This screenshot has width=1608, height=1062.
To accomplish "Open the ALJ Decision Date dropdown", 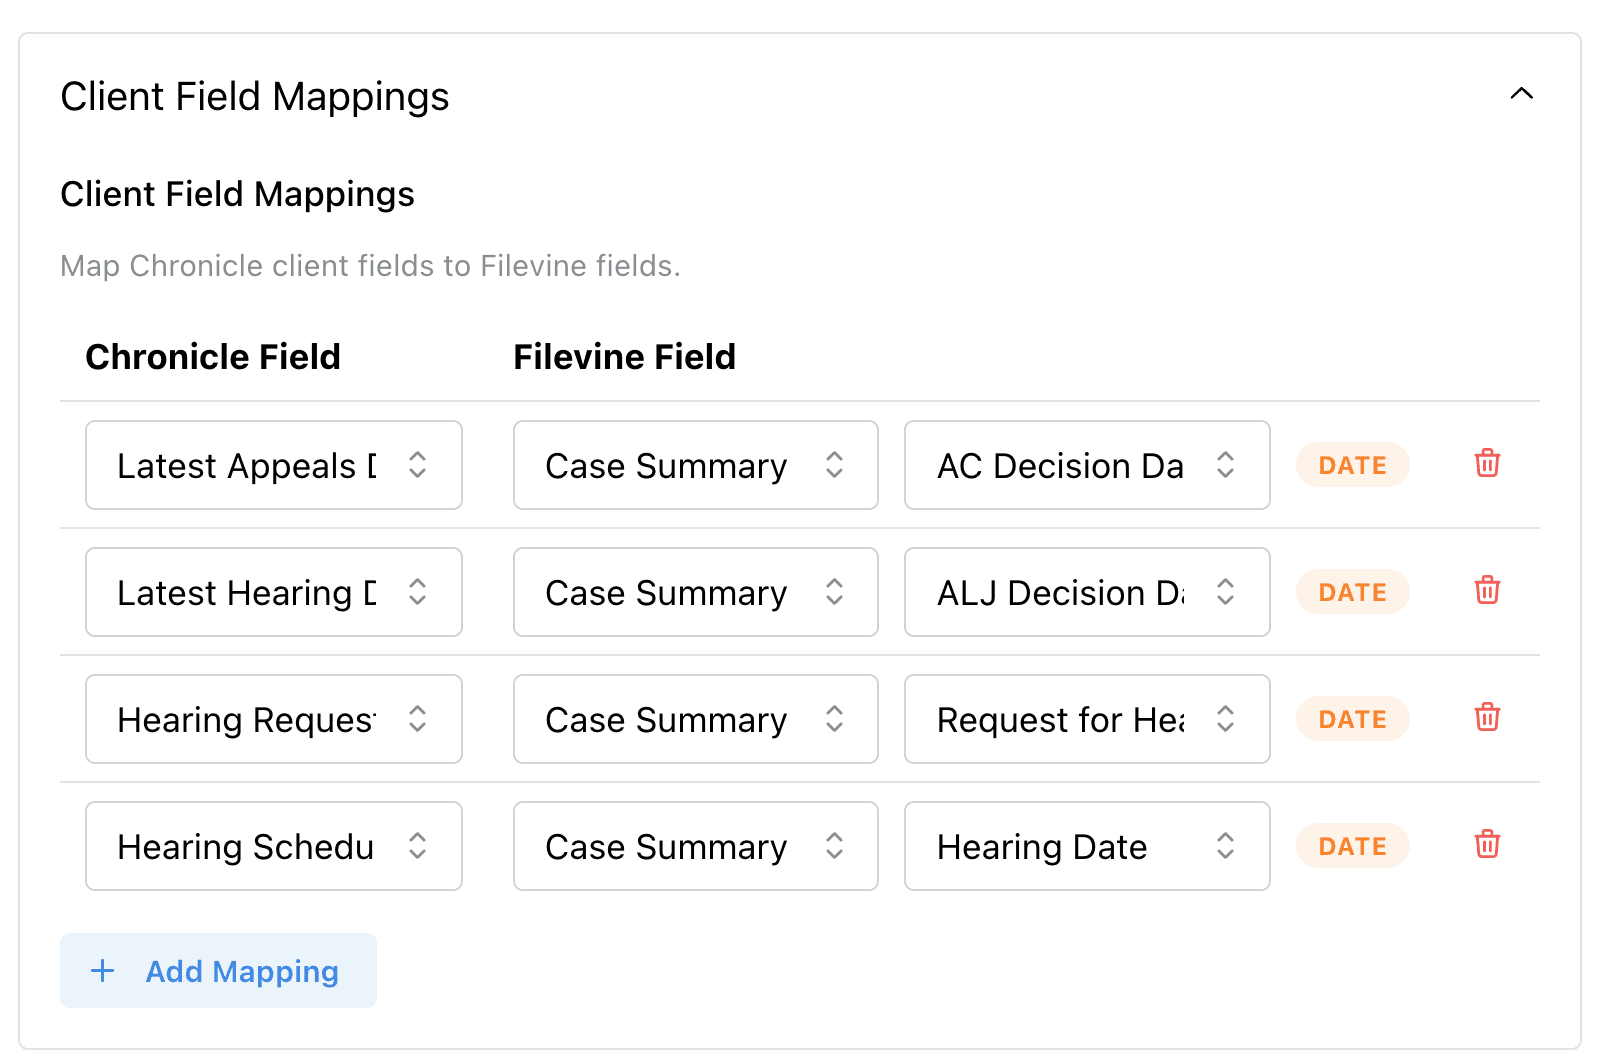I will pyautogui.click(x=1086, y=592).
